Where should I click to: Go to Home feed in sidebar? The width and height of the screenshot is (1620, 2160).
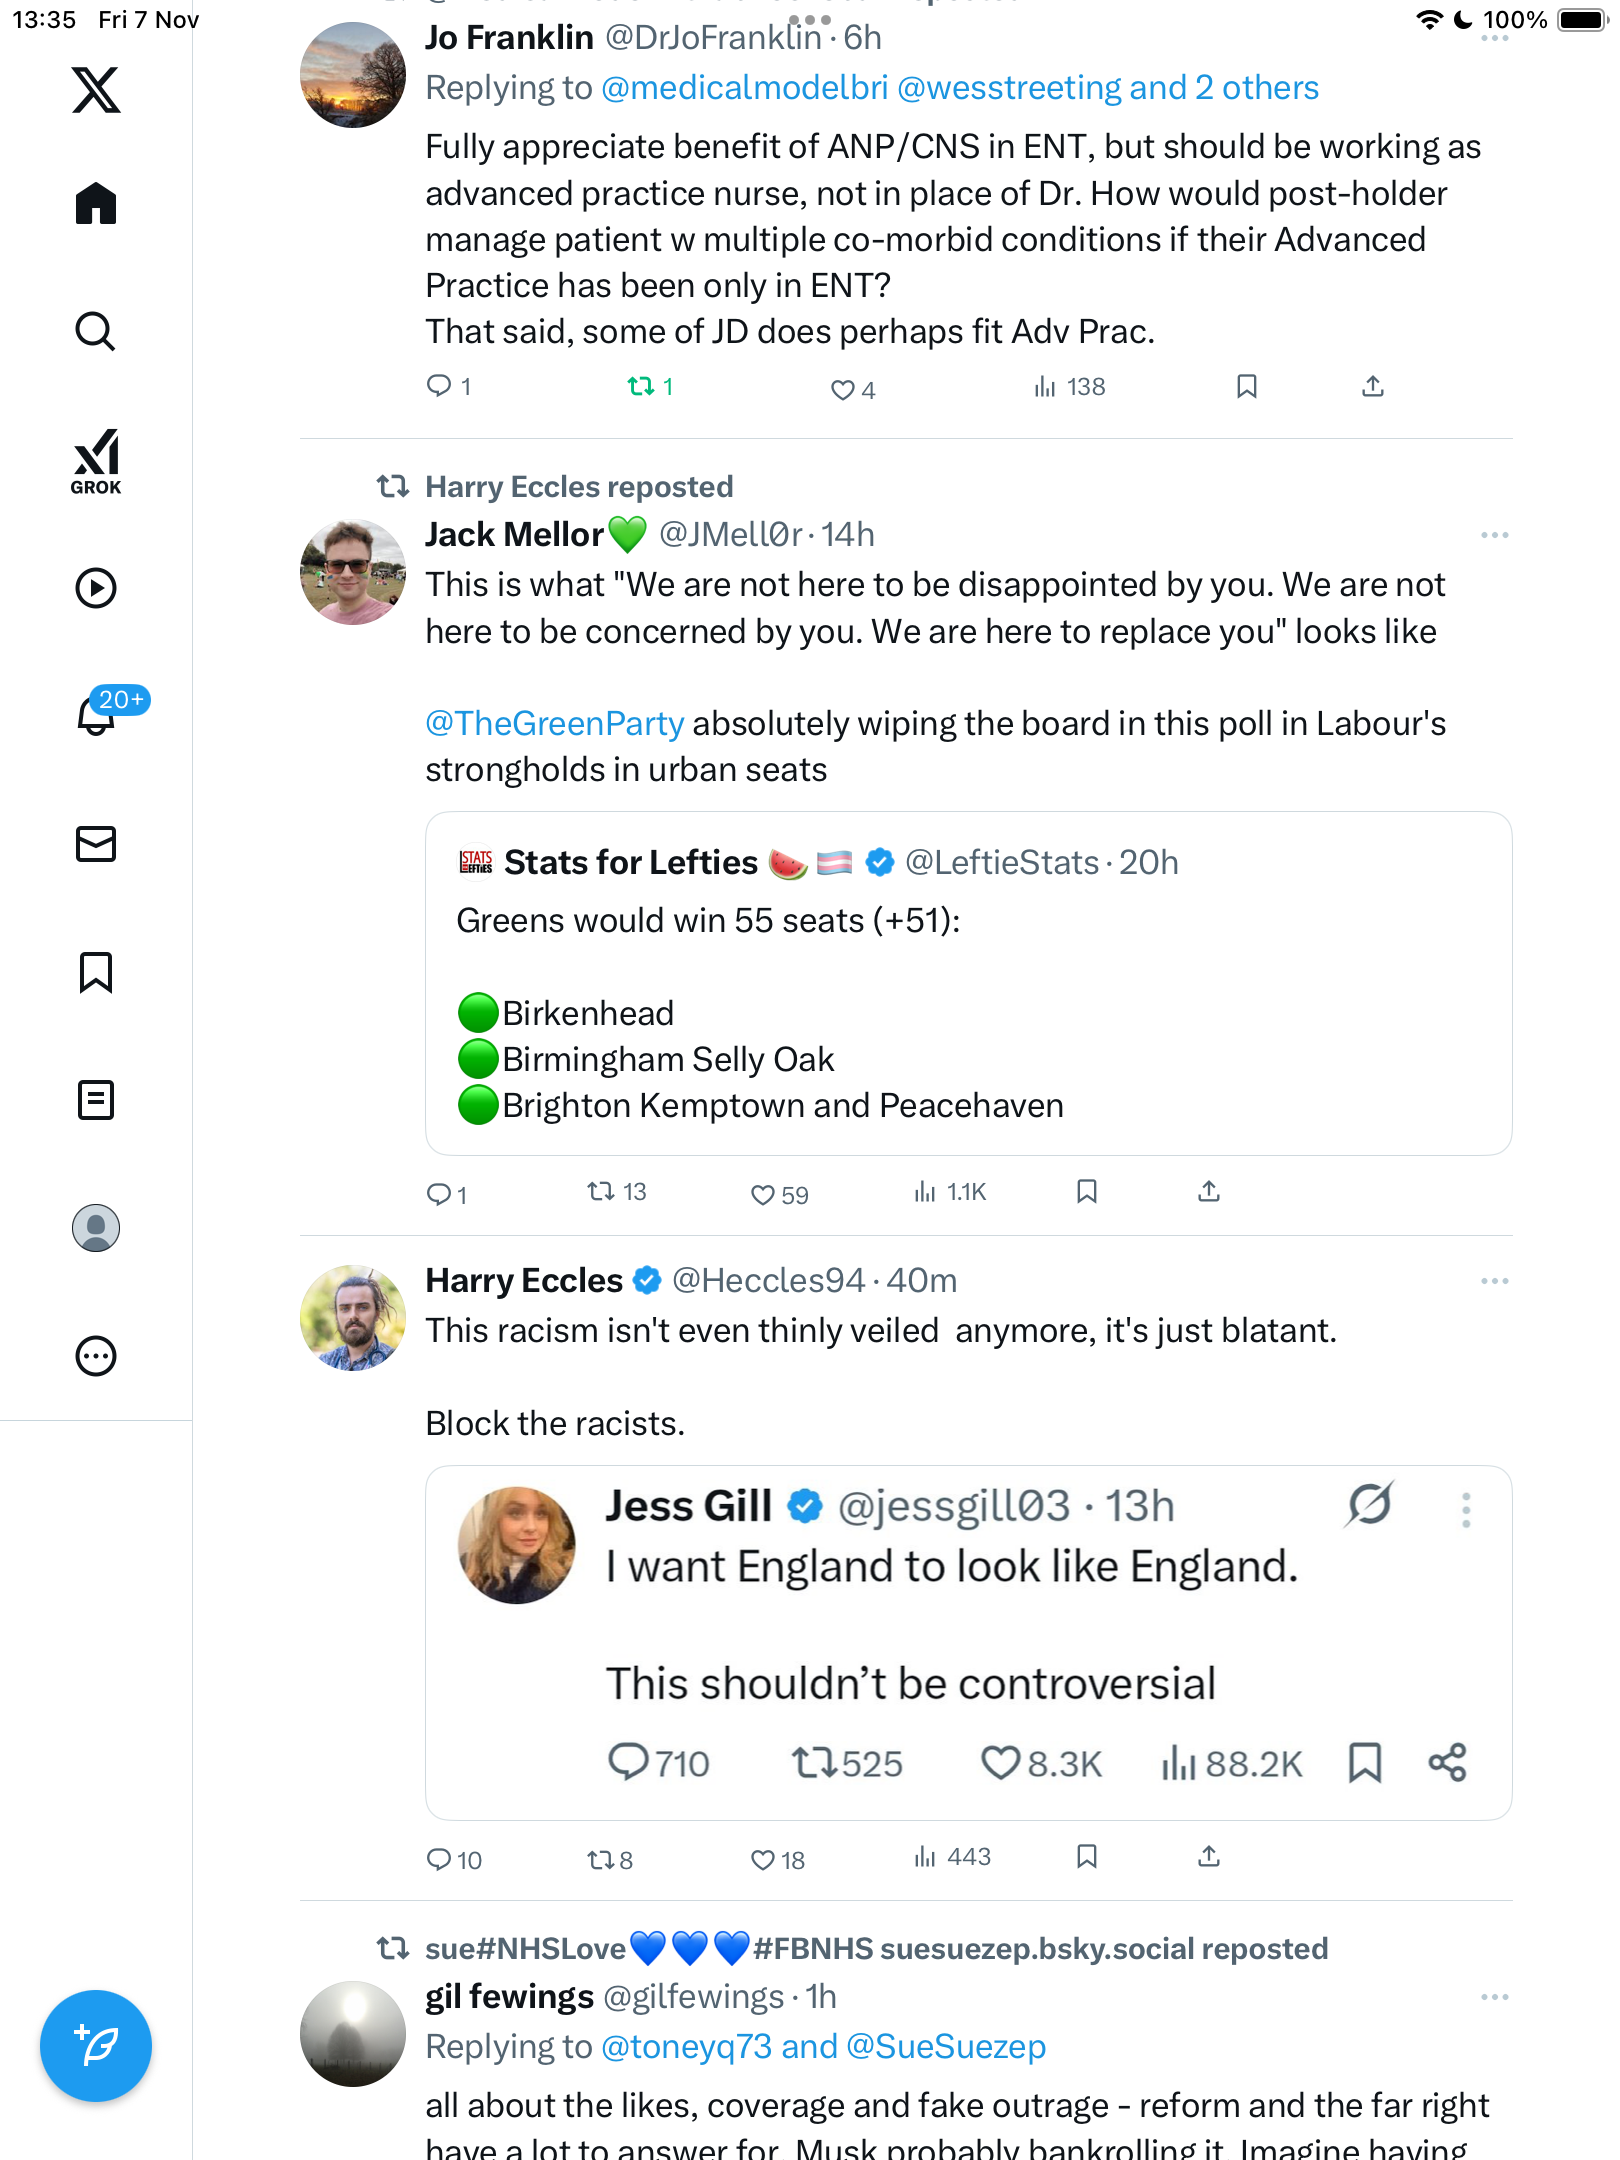[96, 204]
